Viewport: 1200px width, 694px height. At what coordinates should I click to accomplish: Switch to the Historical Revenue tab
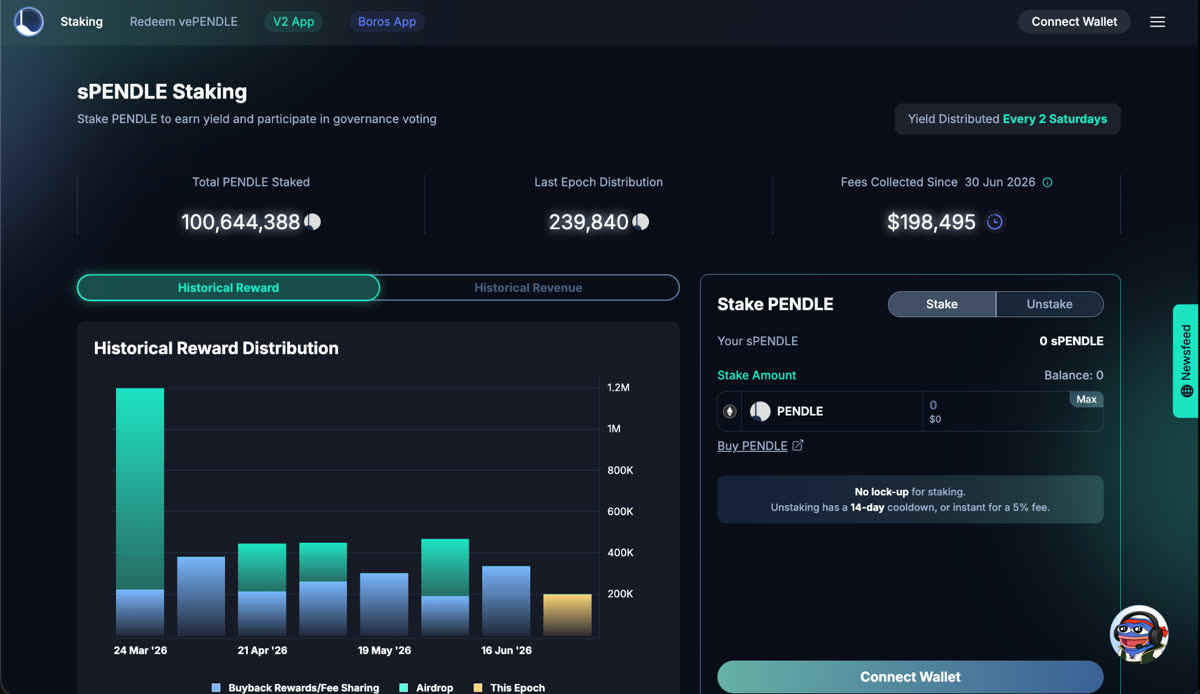click(528, 287)
